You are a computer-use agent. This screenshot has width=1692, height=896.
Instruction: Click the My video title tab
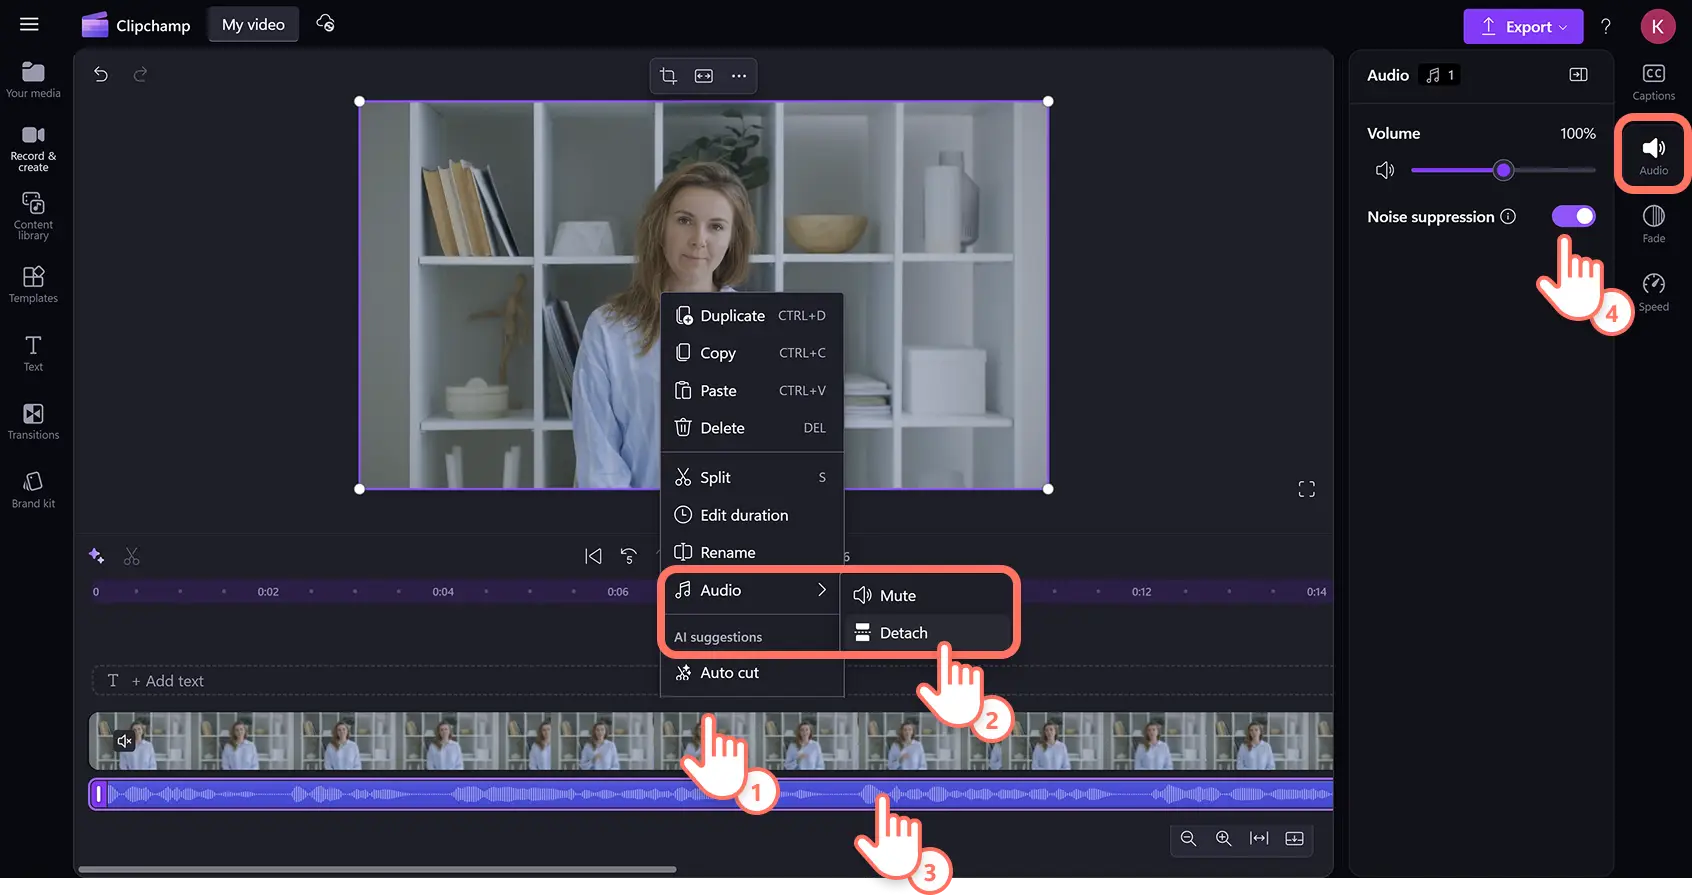click(x=253, y=25)
